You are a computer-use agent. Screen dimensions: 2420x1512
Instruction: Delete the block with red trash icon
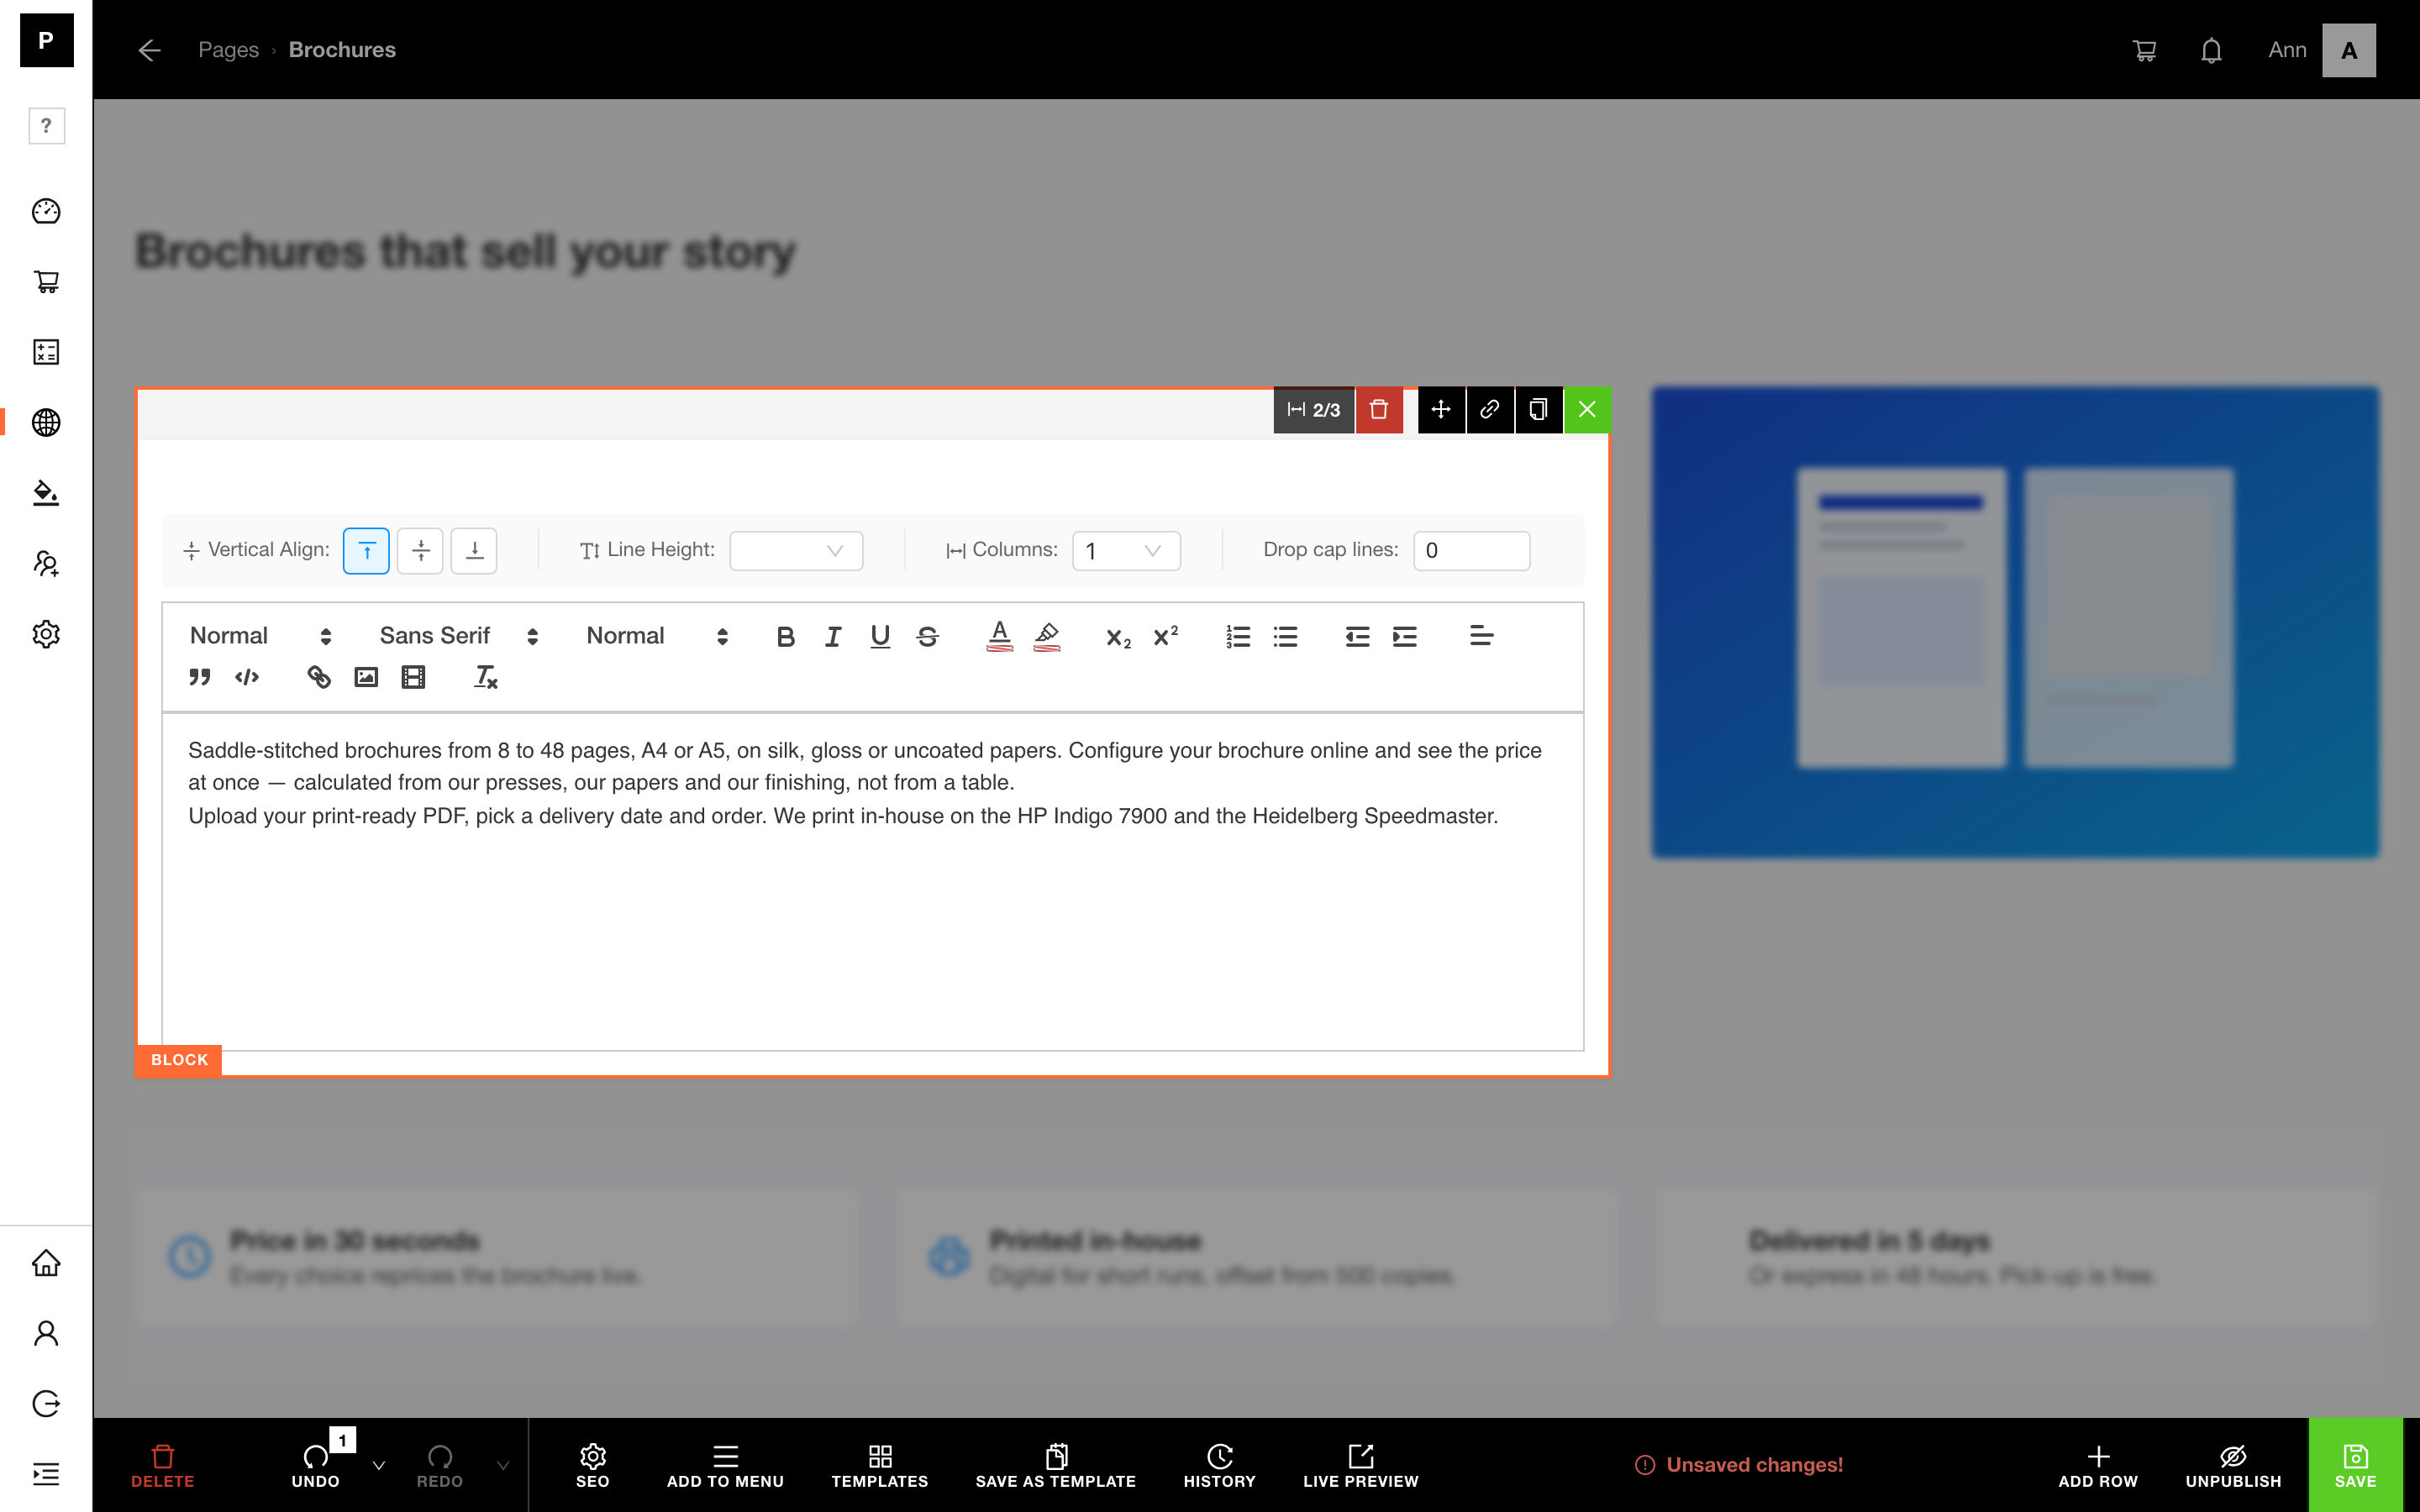[1379, 410]
